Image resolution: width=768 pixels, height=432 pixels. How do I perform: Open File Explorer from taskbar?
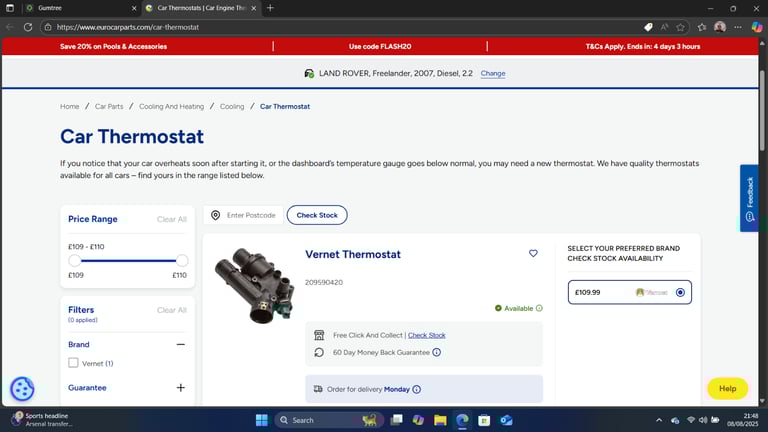(440, 420)
